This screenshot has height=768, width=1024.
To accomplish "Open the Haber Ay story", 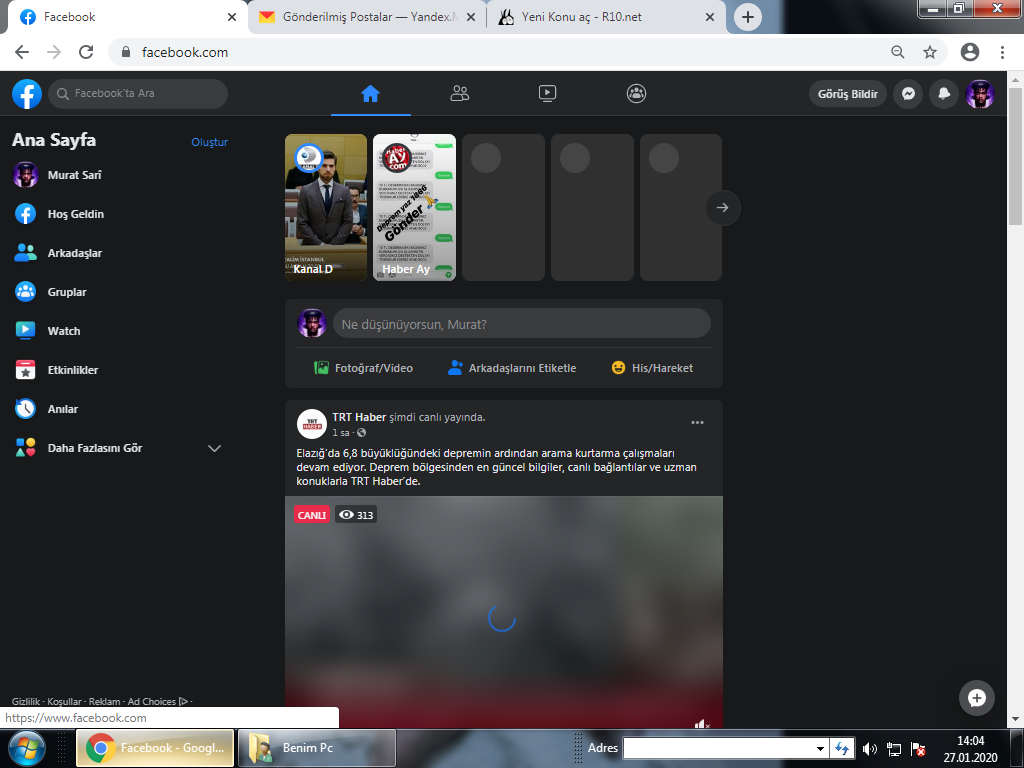I will [x=414, y=208].
